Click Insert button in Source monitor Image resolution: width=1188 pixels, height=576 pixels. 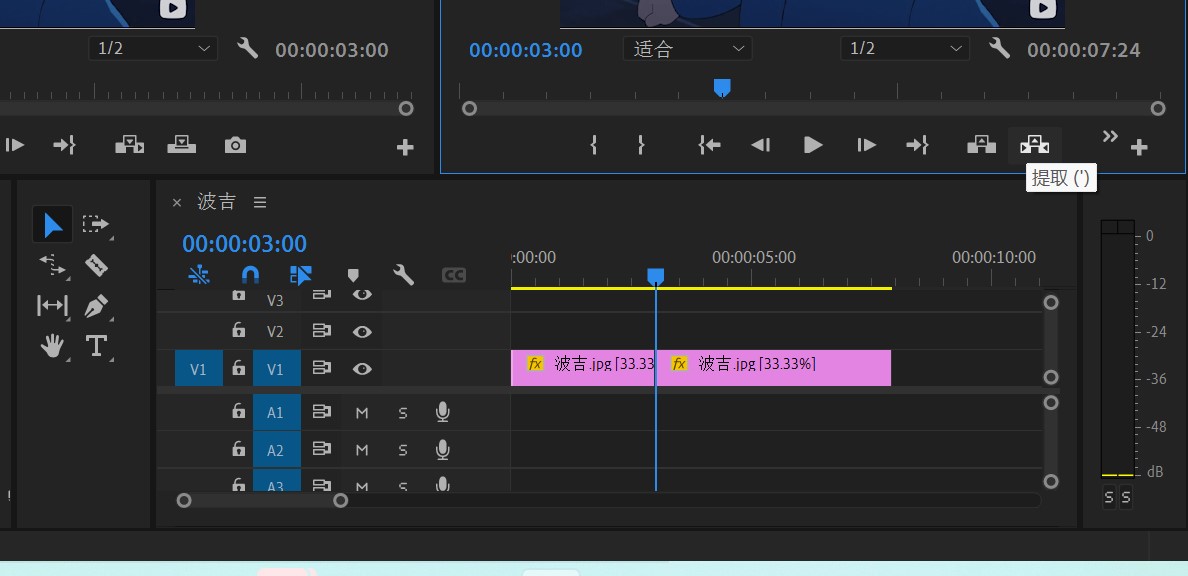click(130, 145)
